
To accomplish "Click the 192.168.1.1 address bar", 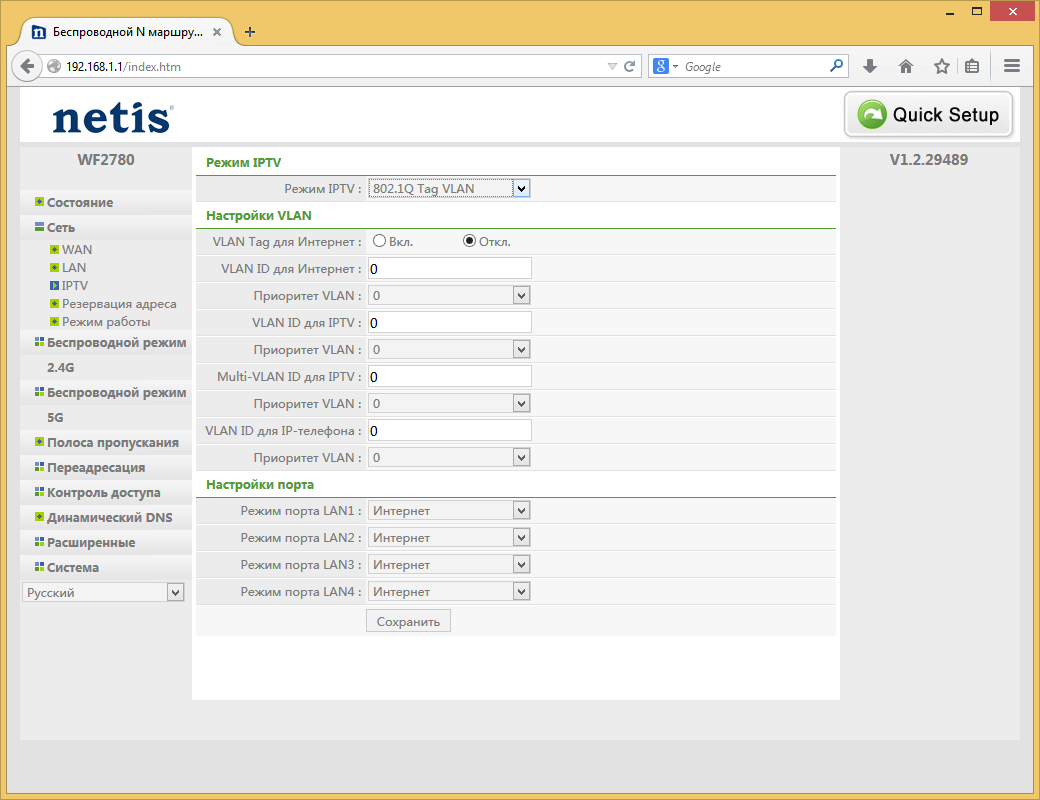I will click(332, 66).
